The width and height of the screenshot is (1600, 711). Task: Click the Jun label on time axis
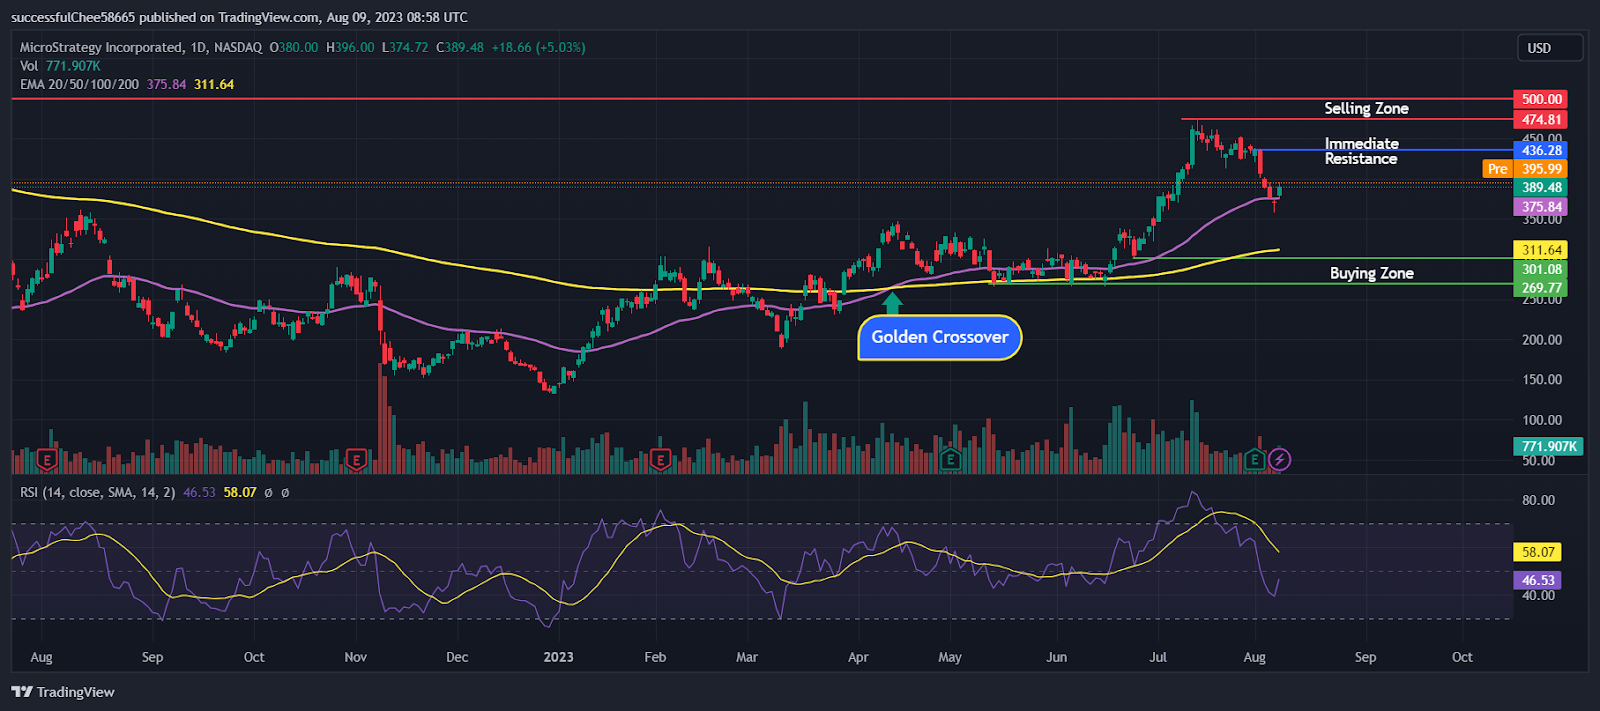click(x=1056, y=657)
